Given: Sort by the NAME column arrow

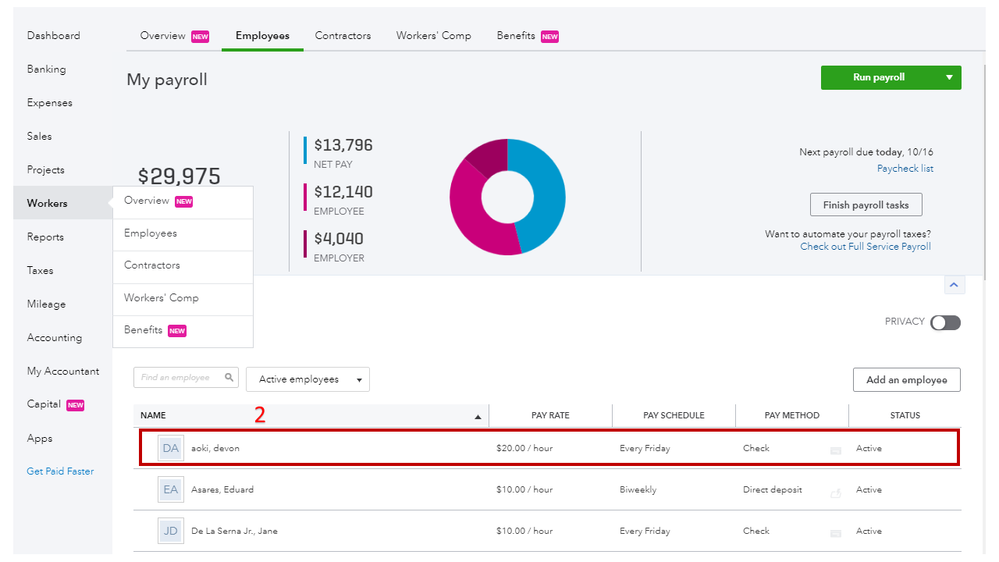Looking at the screenshot, I should pyautogui.click(x=478, y=416).
